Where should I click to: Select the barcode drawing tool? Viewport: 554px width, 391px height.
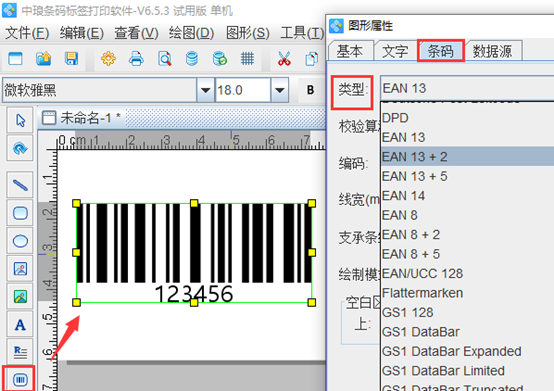point(20,379)
